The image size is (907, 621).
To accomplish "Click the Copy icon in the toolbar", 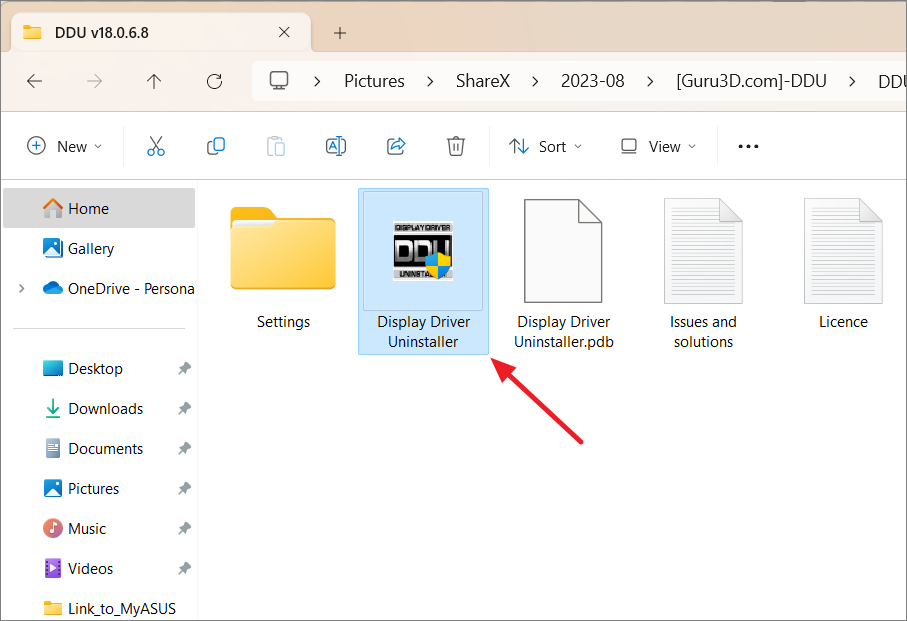I will tap(215, 146).
